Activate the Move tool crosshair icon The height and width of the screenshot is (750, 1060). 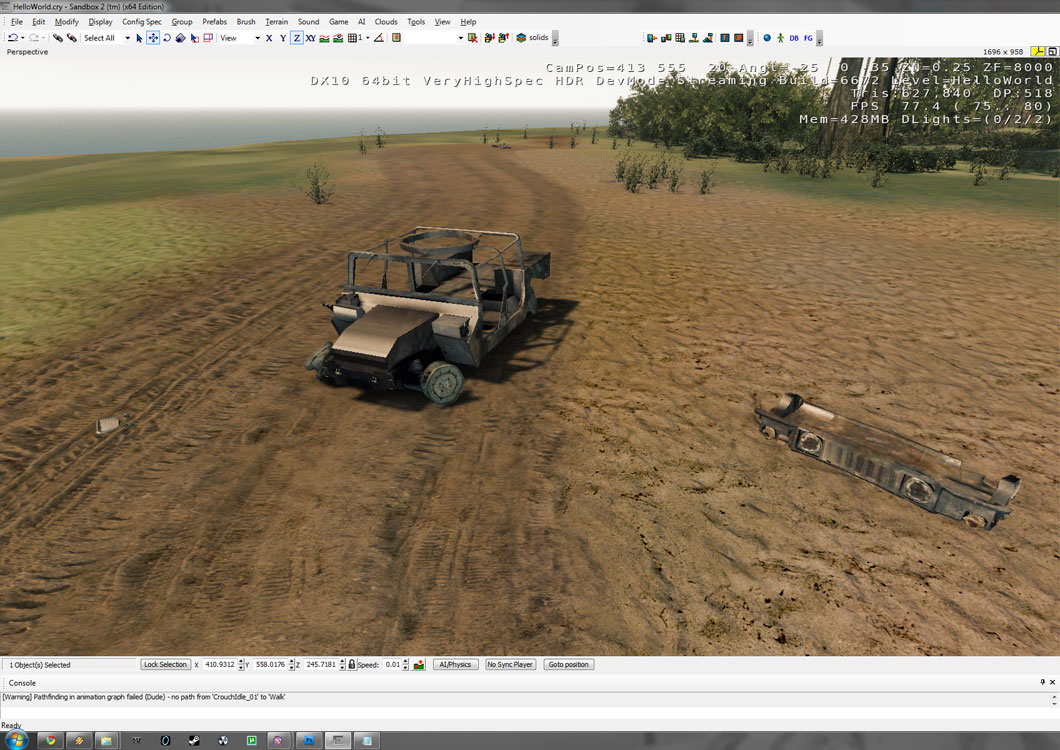pyautogui.click(x=153, y=38)
